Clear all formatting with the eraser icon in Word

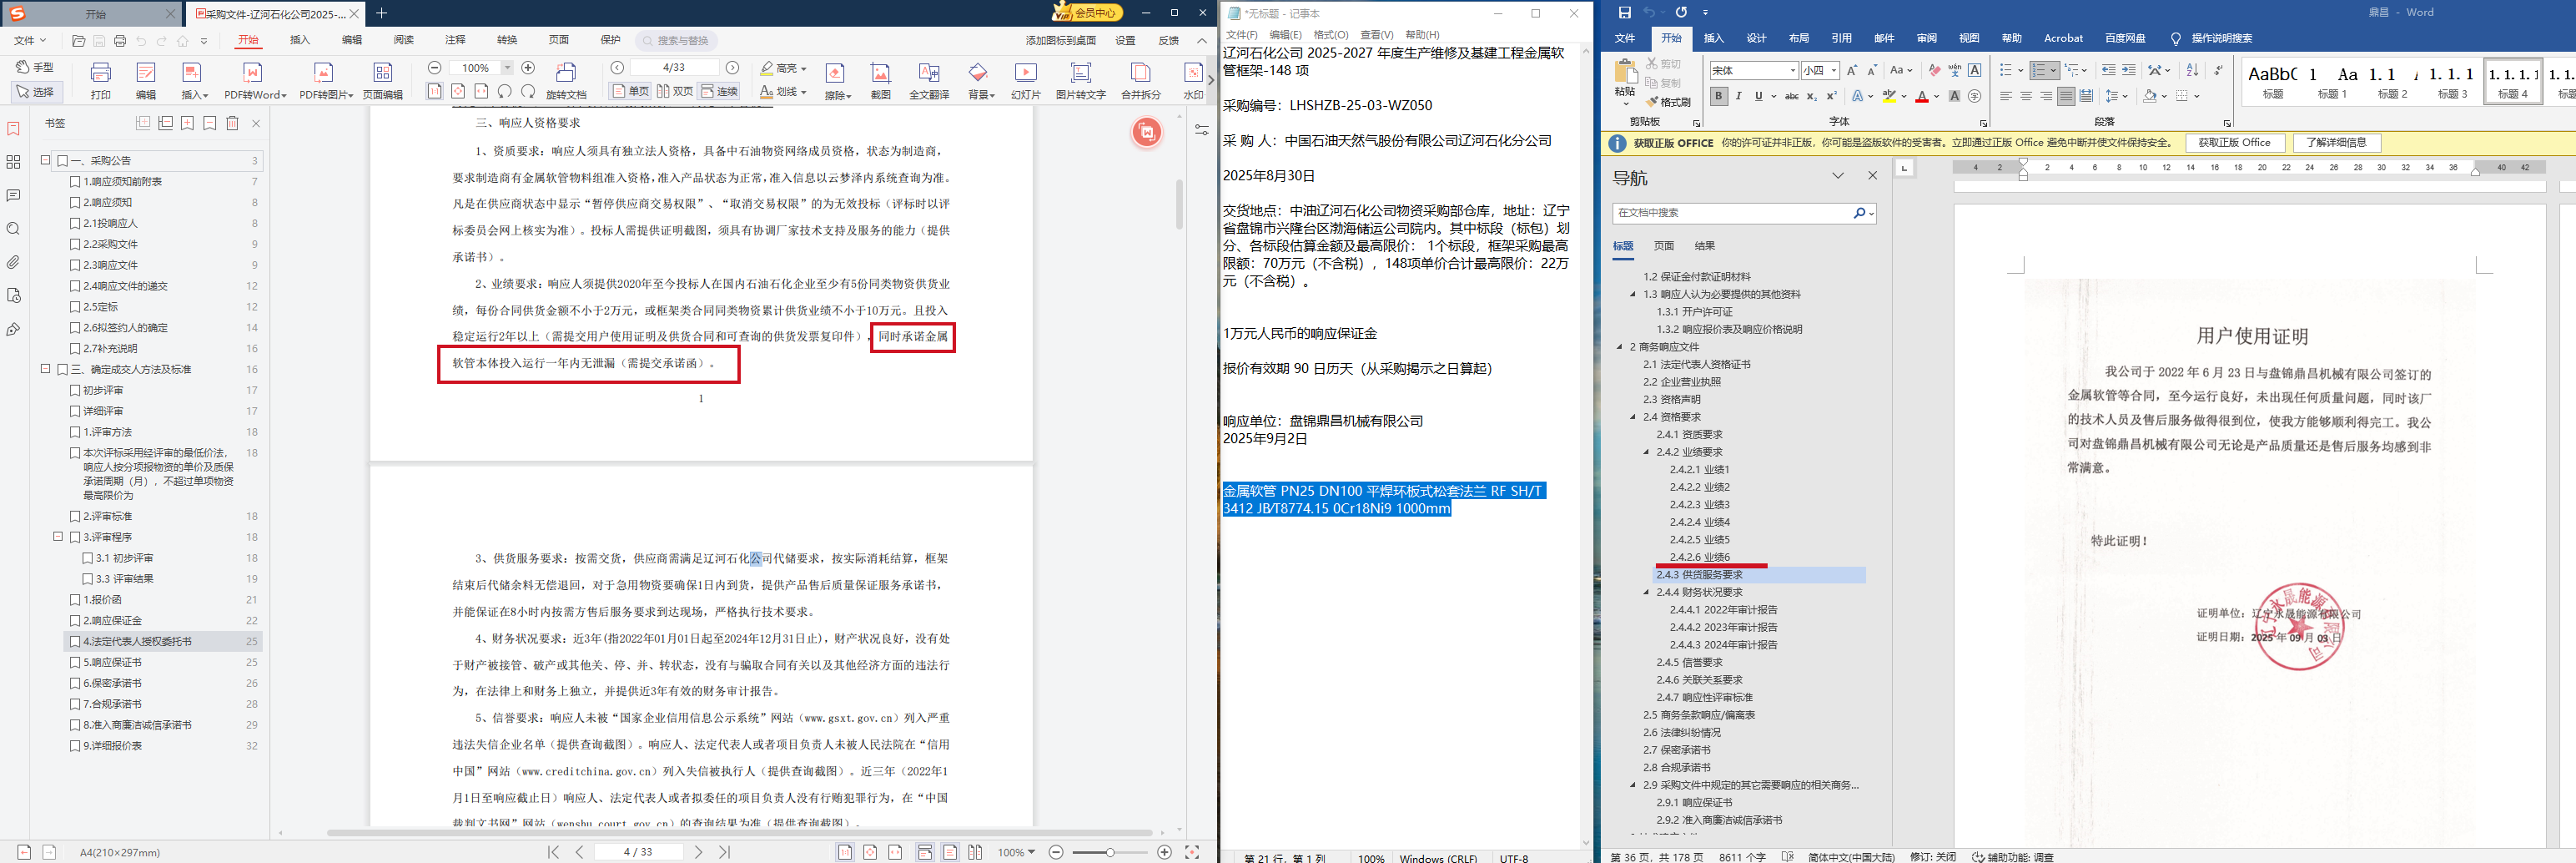click(1934, 70)
